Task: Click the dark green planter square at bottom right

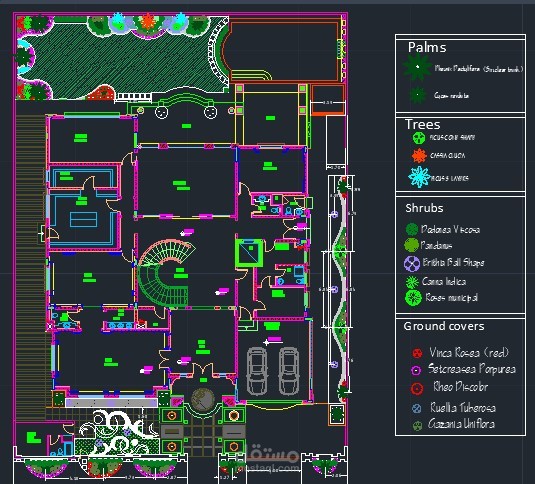Action: point(337,414)
